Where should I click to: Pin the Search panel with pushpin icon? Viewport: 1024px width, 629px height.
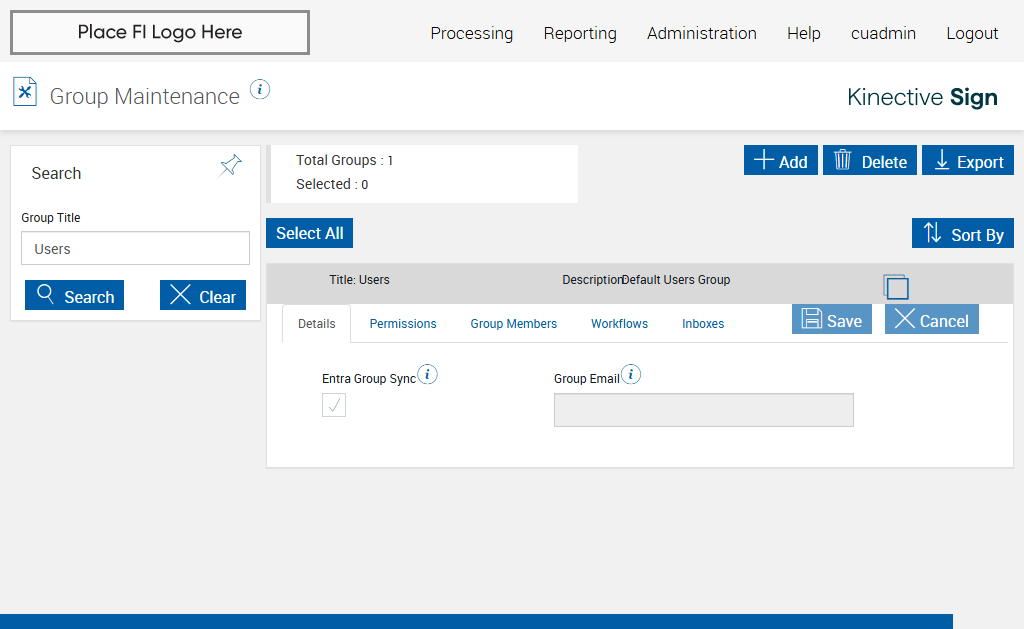click(230, 166)
